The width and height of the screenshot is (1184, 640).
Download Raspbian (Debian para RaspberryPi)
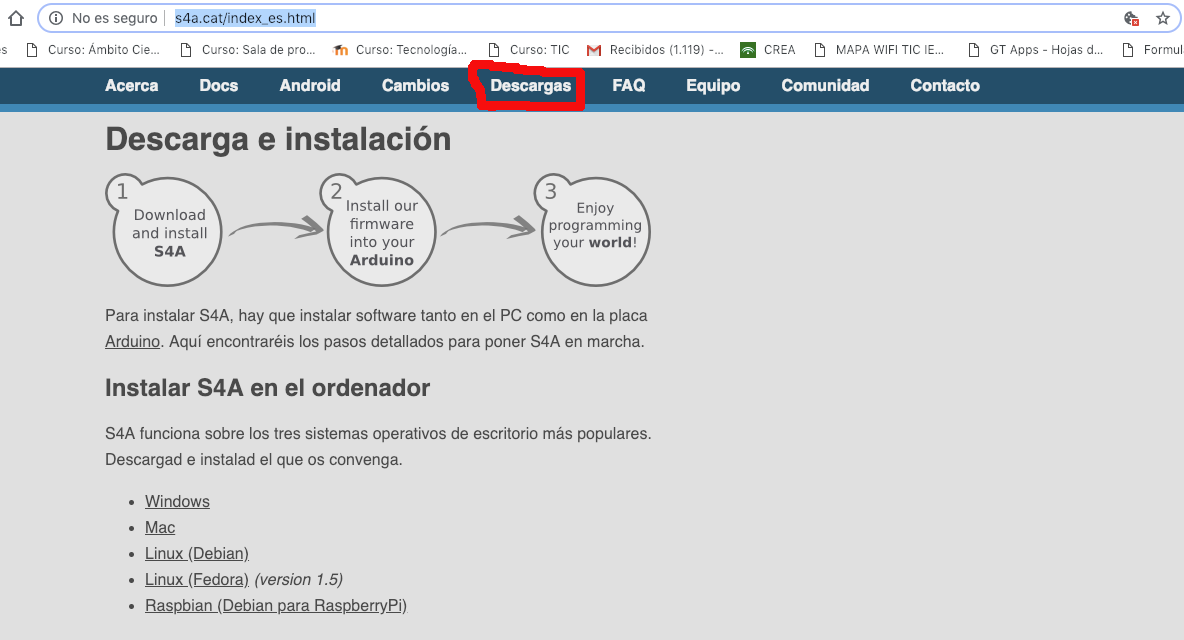coord(276,605)
